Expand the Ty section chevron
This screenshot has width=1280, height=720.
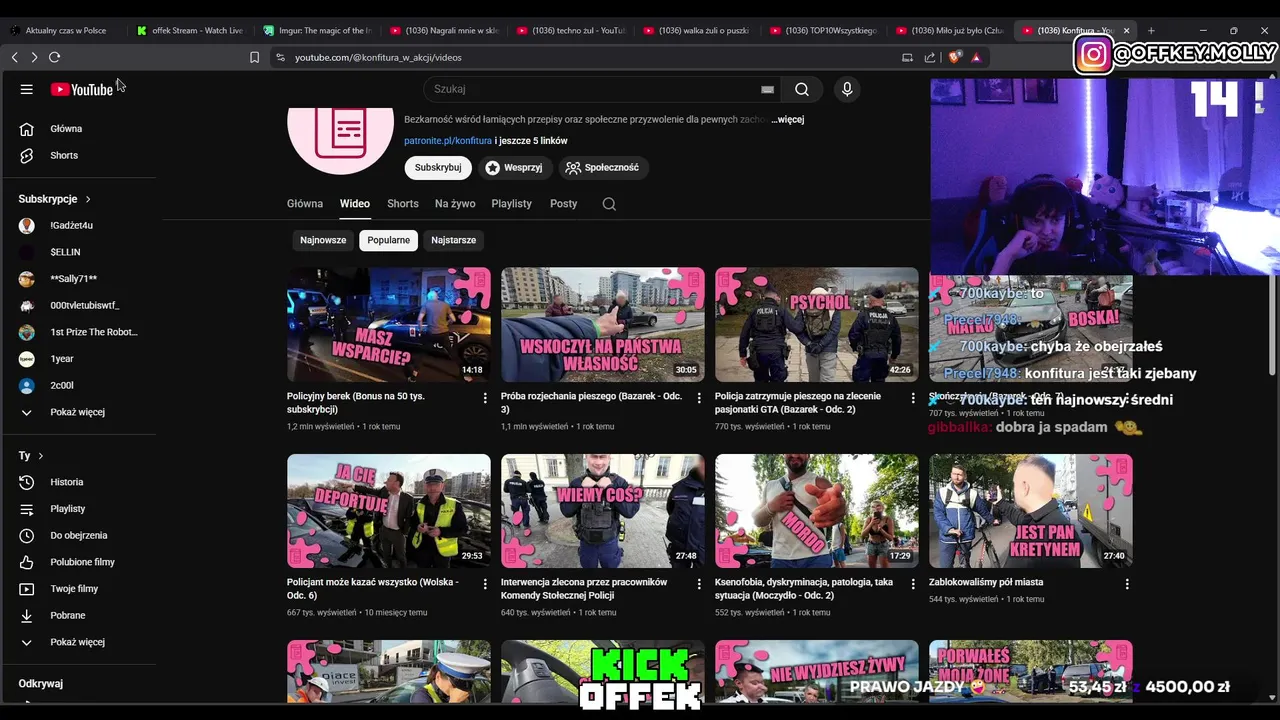click(40, 456)
